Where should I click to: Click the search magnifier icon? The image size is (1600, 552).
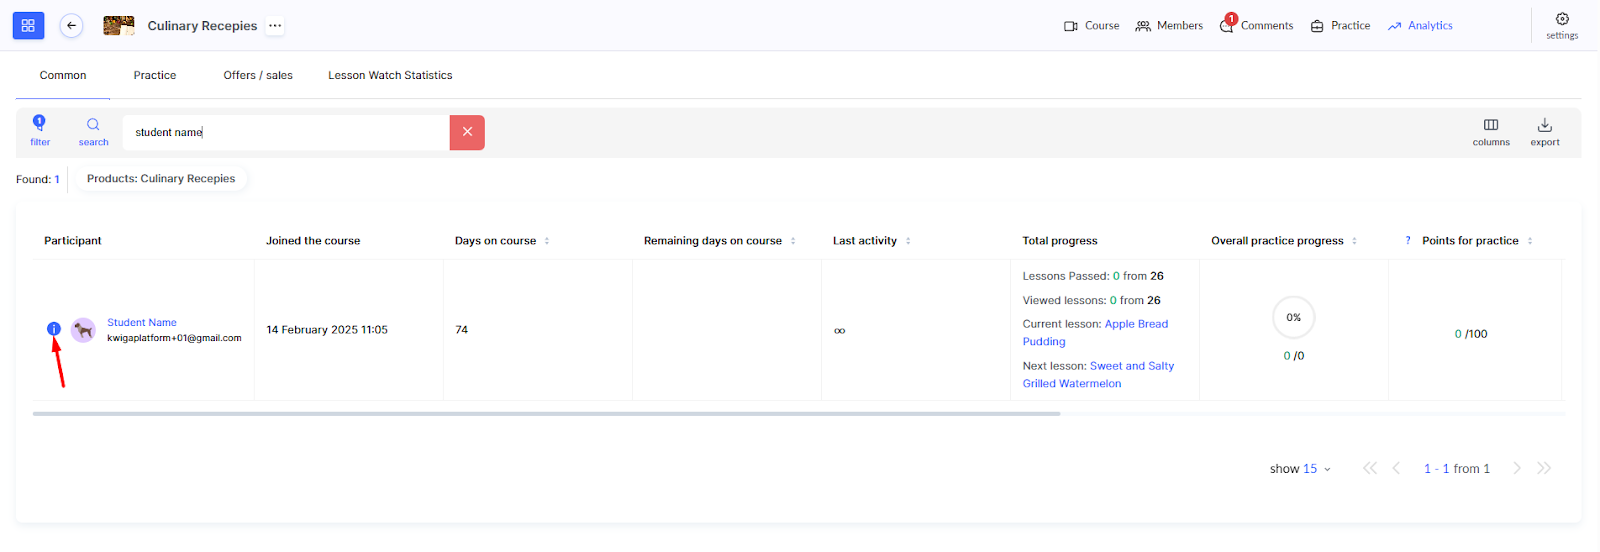(93, 125)
